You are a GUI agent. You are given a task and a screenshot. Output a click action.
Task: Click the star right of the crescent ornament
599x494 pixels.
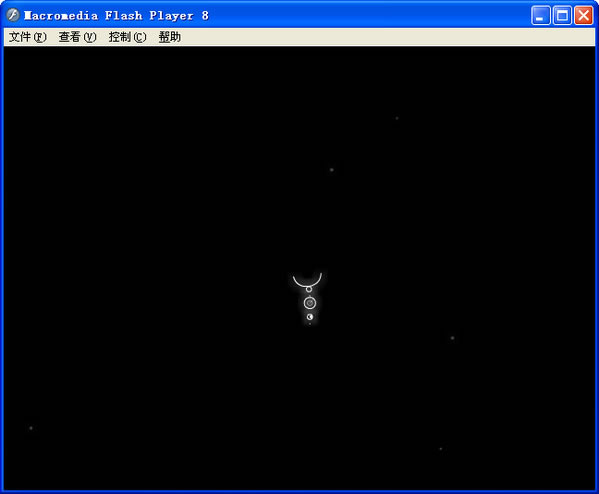pos(452,338)
